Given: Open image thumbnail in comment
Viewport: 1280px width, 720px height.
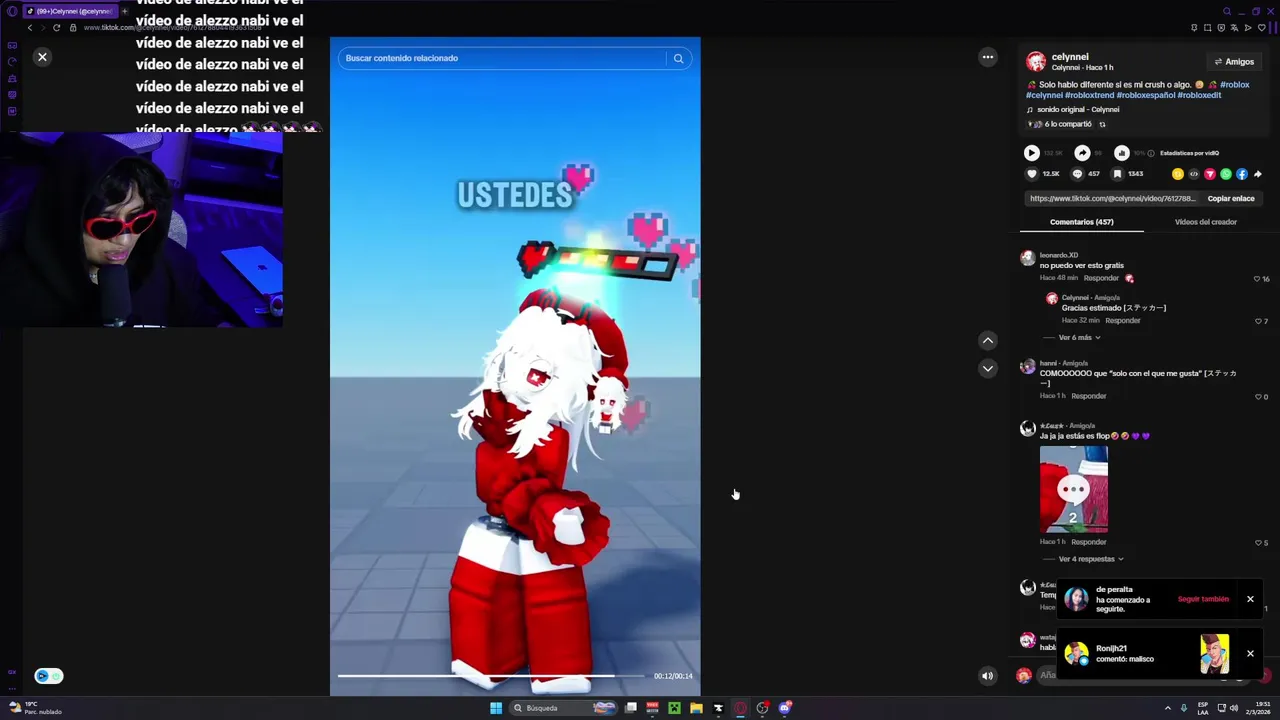Looking at the screenshot, I should click(x=1073, y=490).
